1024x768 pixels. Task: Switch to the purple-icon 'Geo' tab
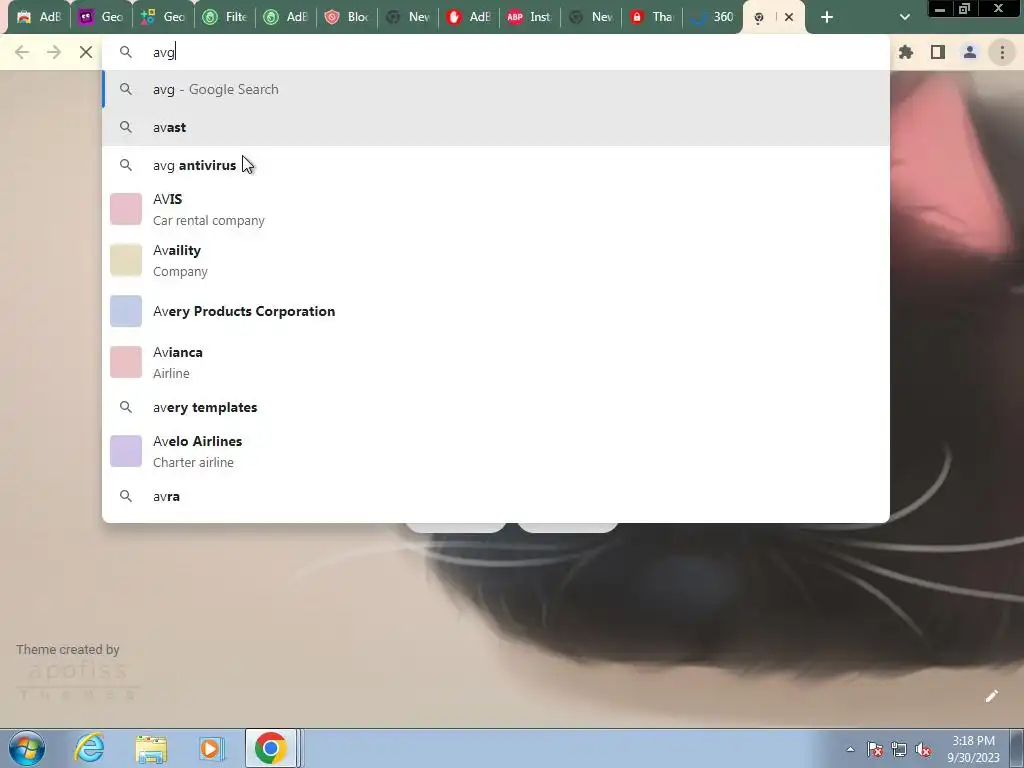[x=101, y=17]
